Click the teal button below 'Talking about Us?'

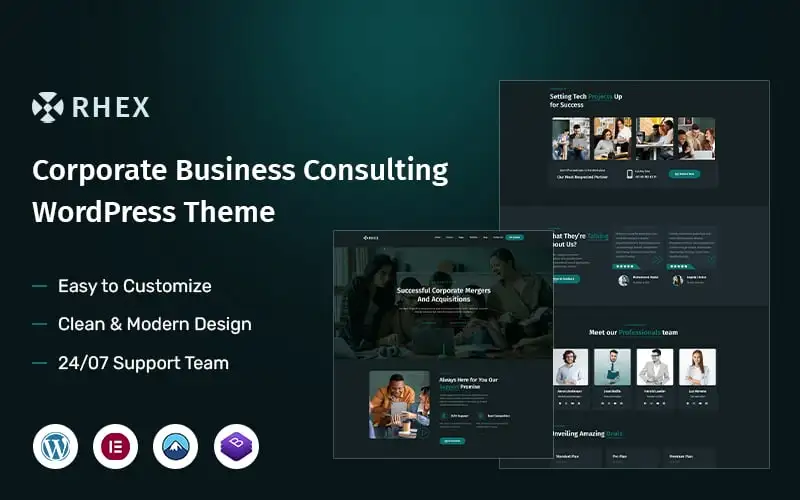pos(565,279)
